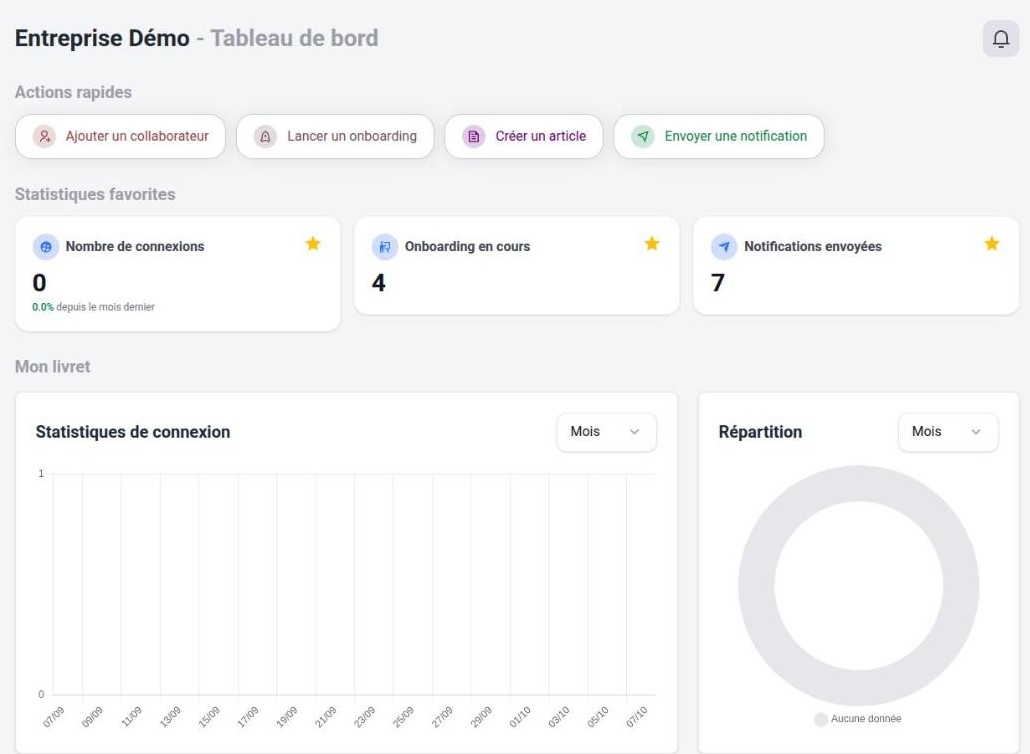1030x754 pixels.
Task: Click the paper-plane icon in Envoyer une notification
Action: pos(643,137)
